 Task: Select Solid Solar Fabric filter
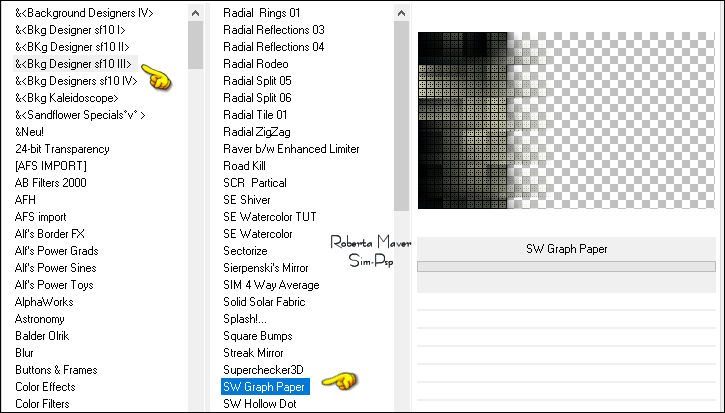267,301
